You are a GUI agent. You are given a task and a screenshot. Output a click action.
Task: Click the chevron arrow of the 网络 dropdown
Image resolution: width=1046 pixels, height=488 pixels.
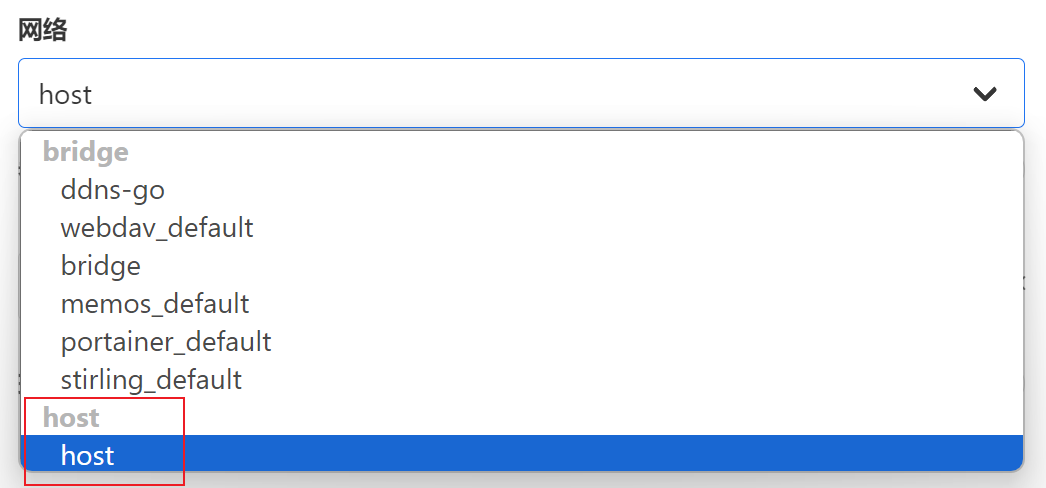point(985,94)
